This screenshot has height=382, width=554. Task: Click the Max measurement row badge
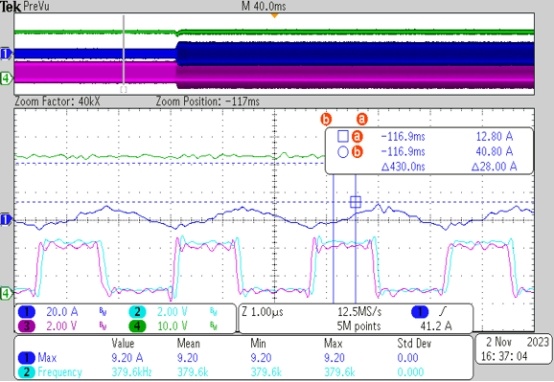coord(27,358)
